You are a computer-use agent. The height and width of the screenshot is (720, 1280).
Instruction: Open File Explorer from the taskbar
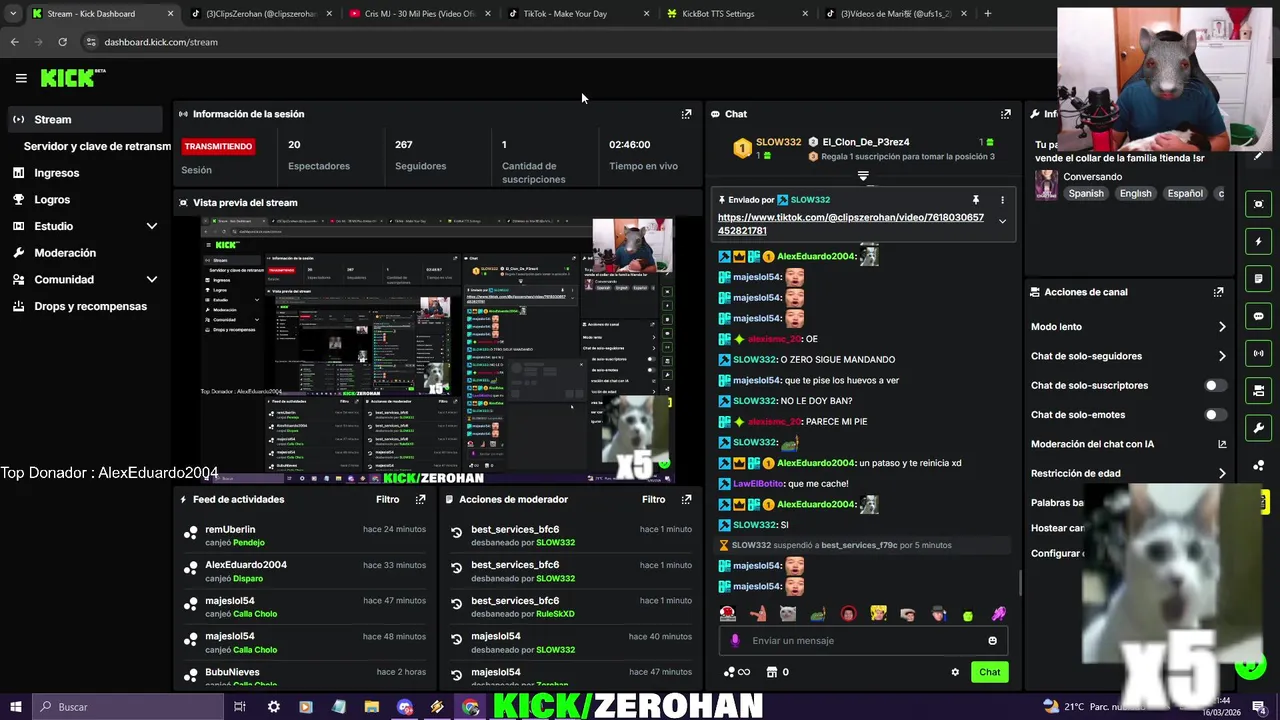coord(371,707)
